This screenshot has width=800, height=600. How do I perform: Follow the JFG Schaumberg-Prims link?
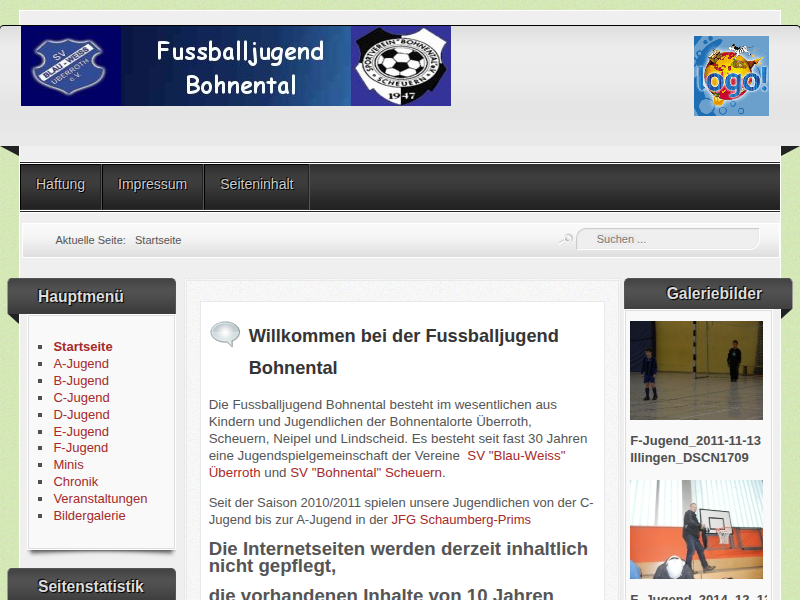(461, 520)
